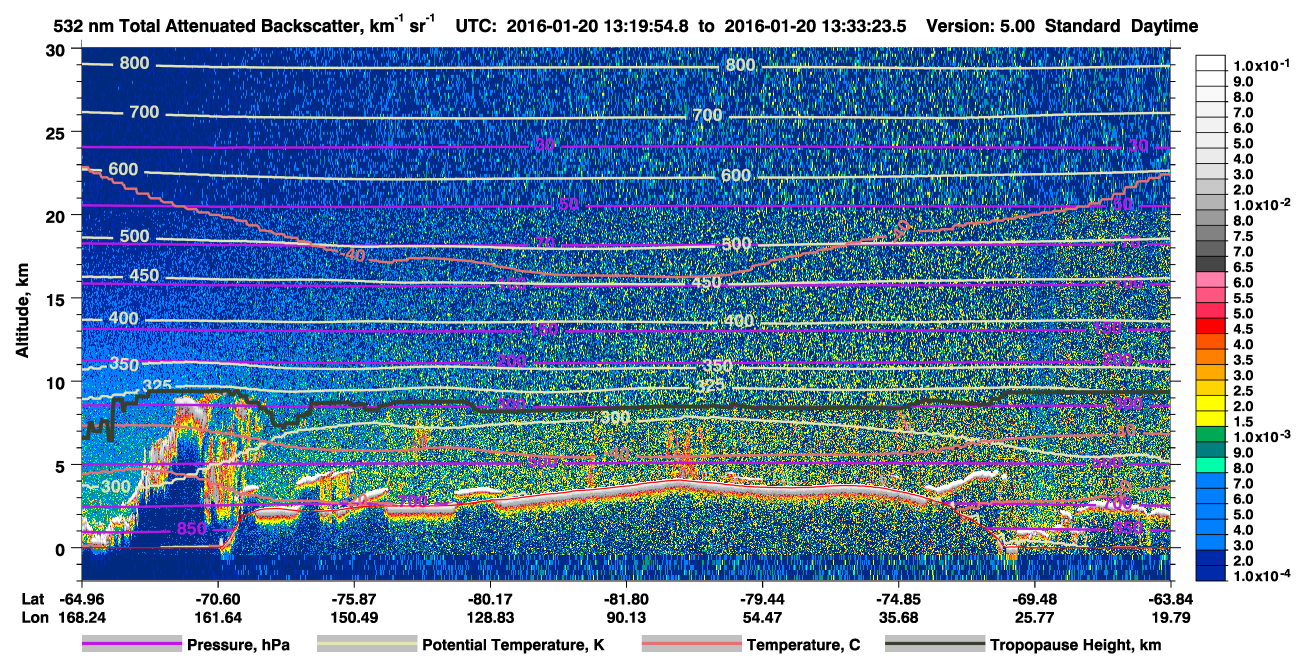Click the longitude value '150.49'

(354, 617)
